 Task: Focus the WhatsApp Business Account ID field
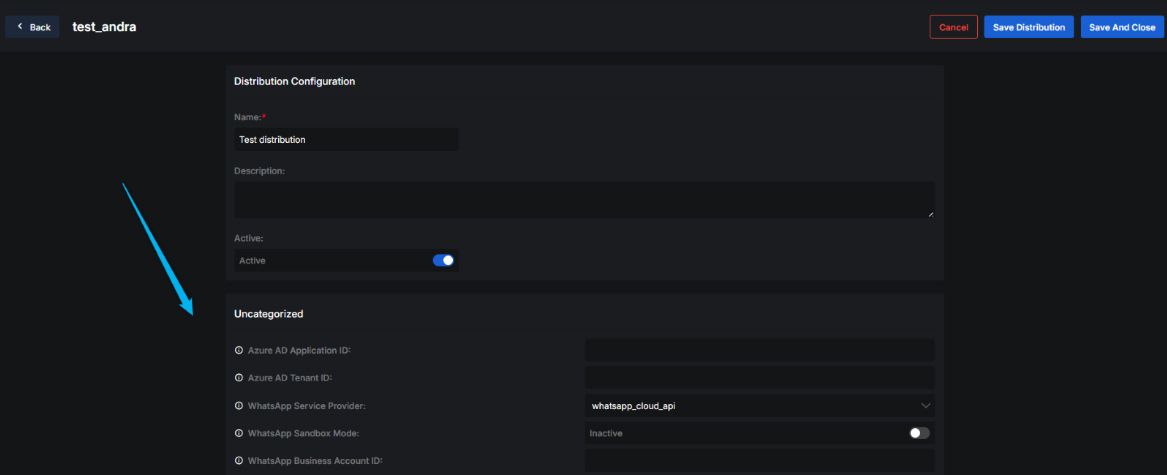click(760, 461)
